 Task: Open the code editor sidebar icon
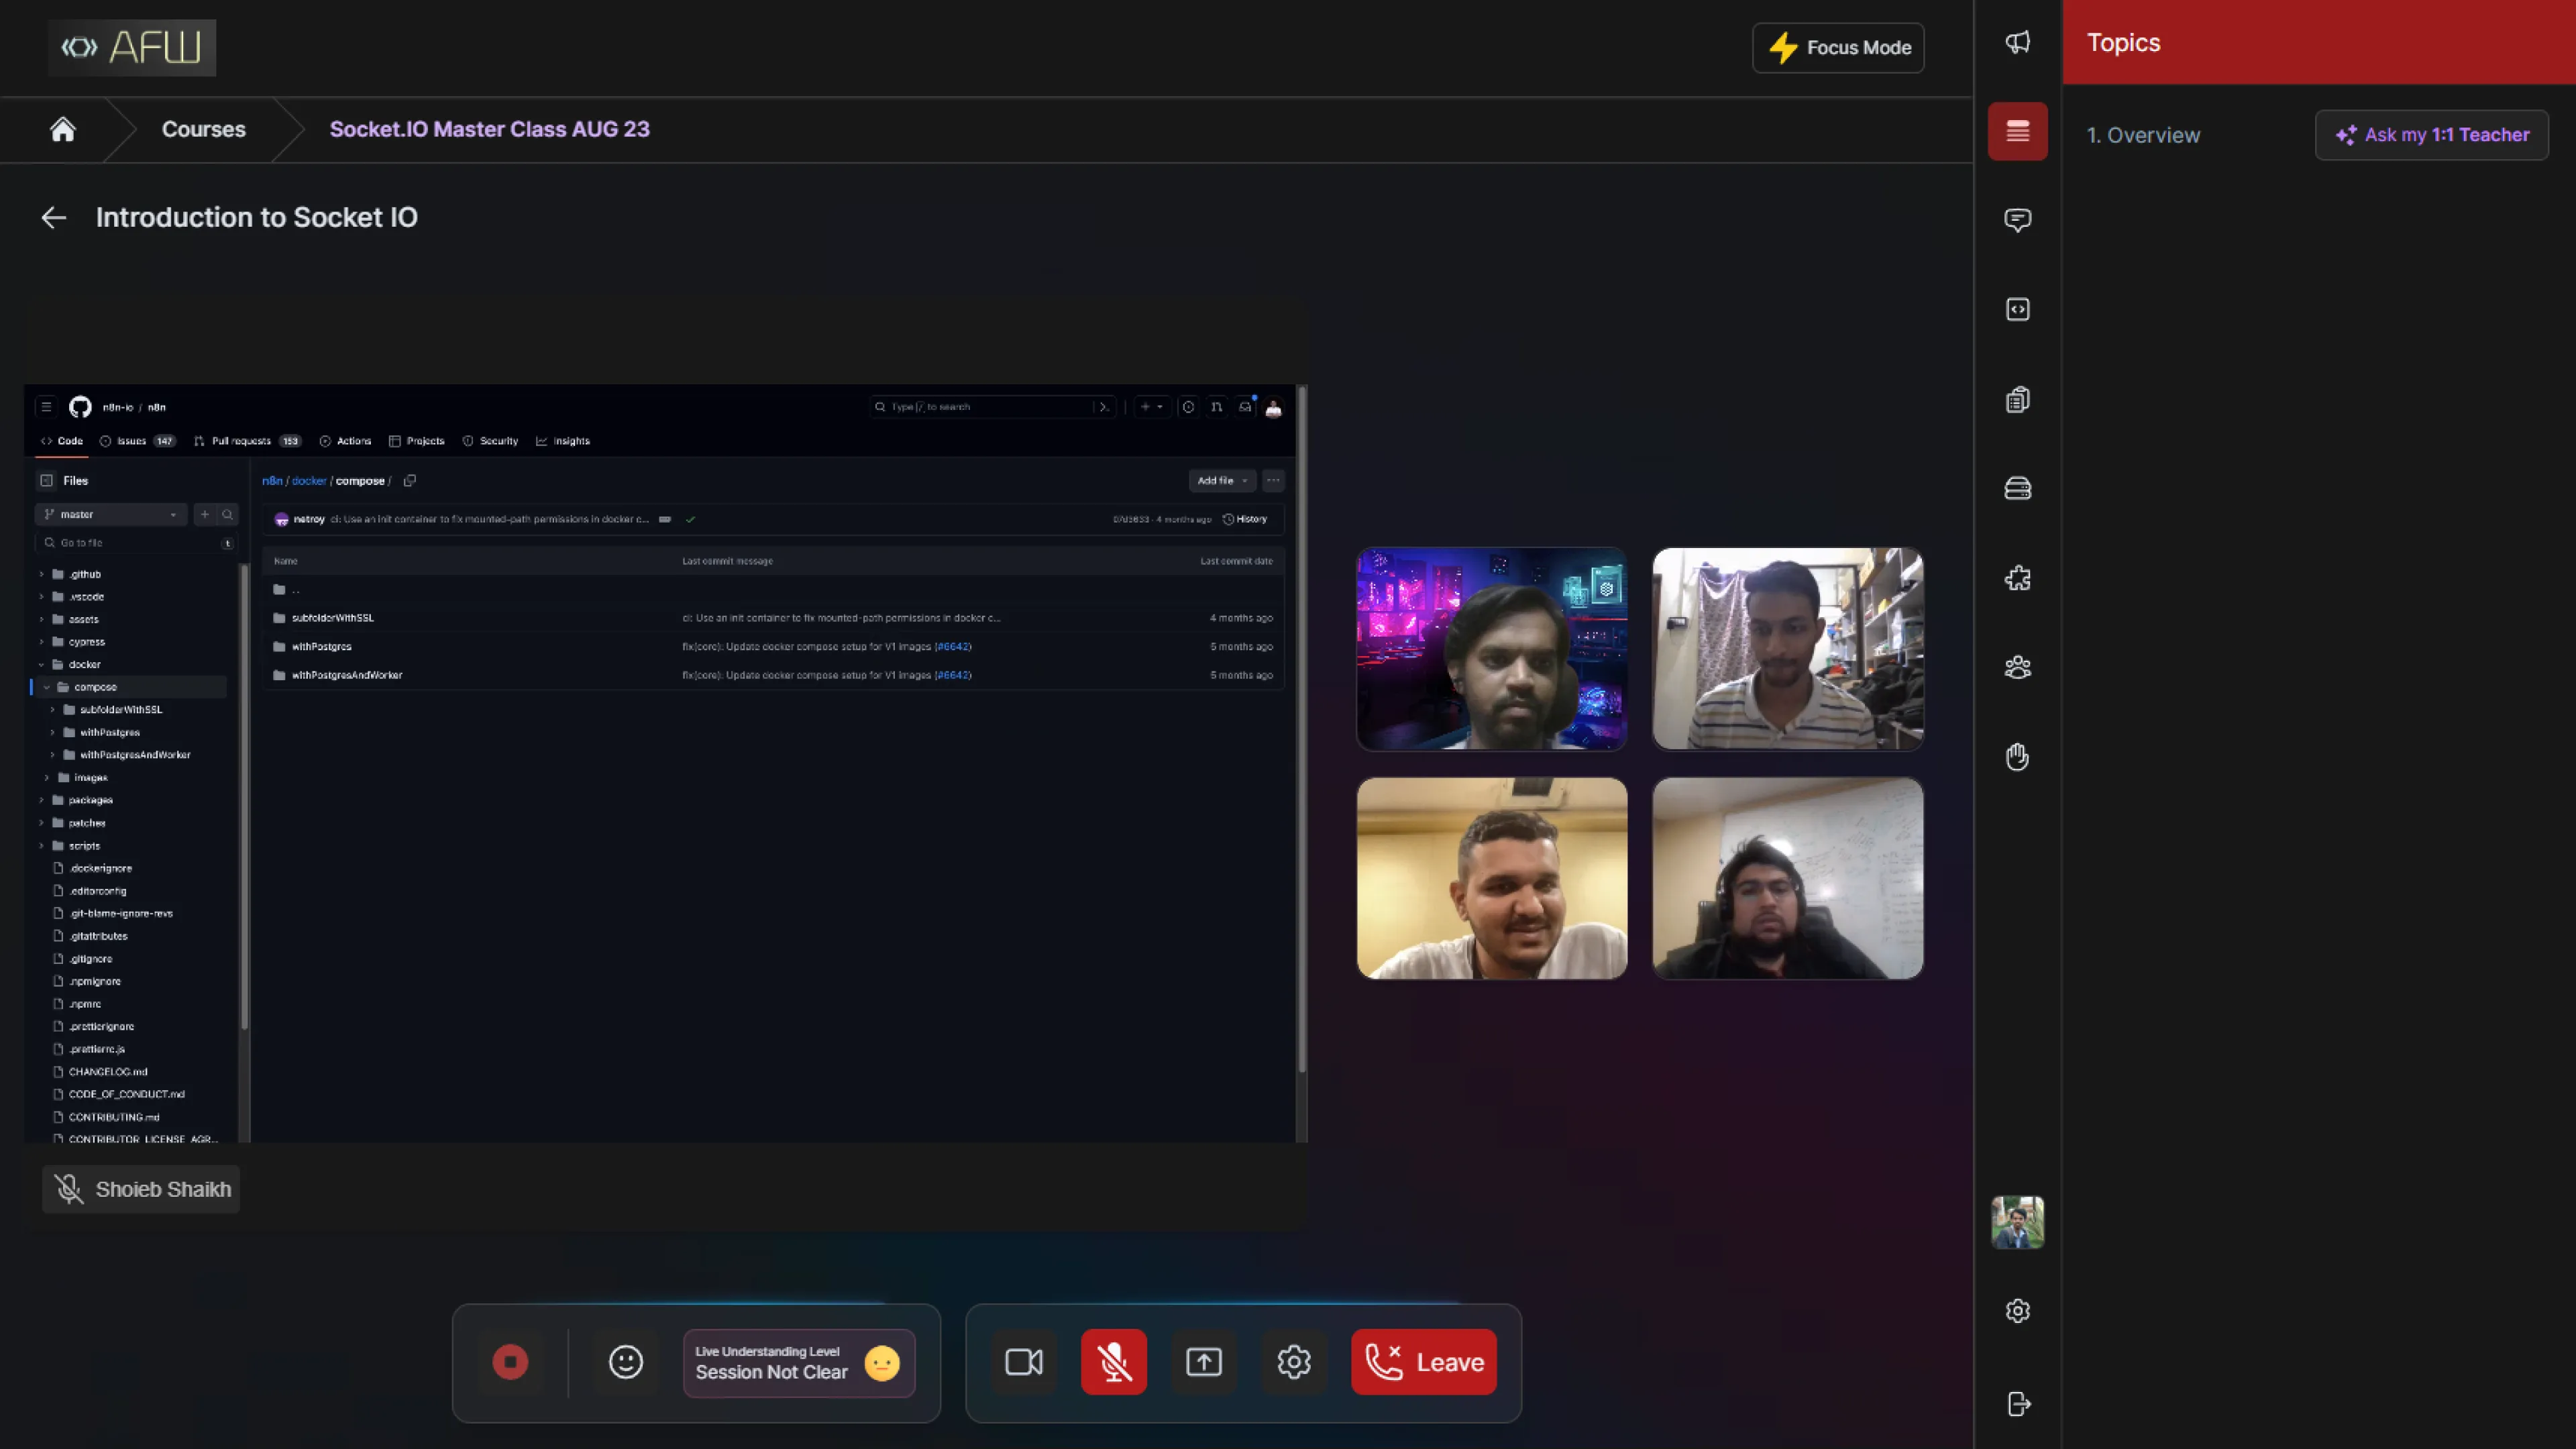[2017, 310]
